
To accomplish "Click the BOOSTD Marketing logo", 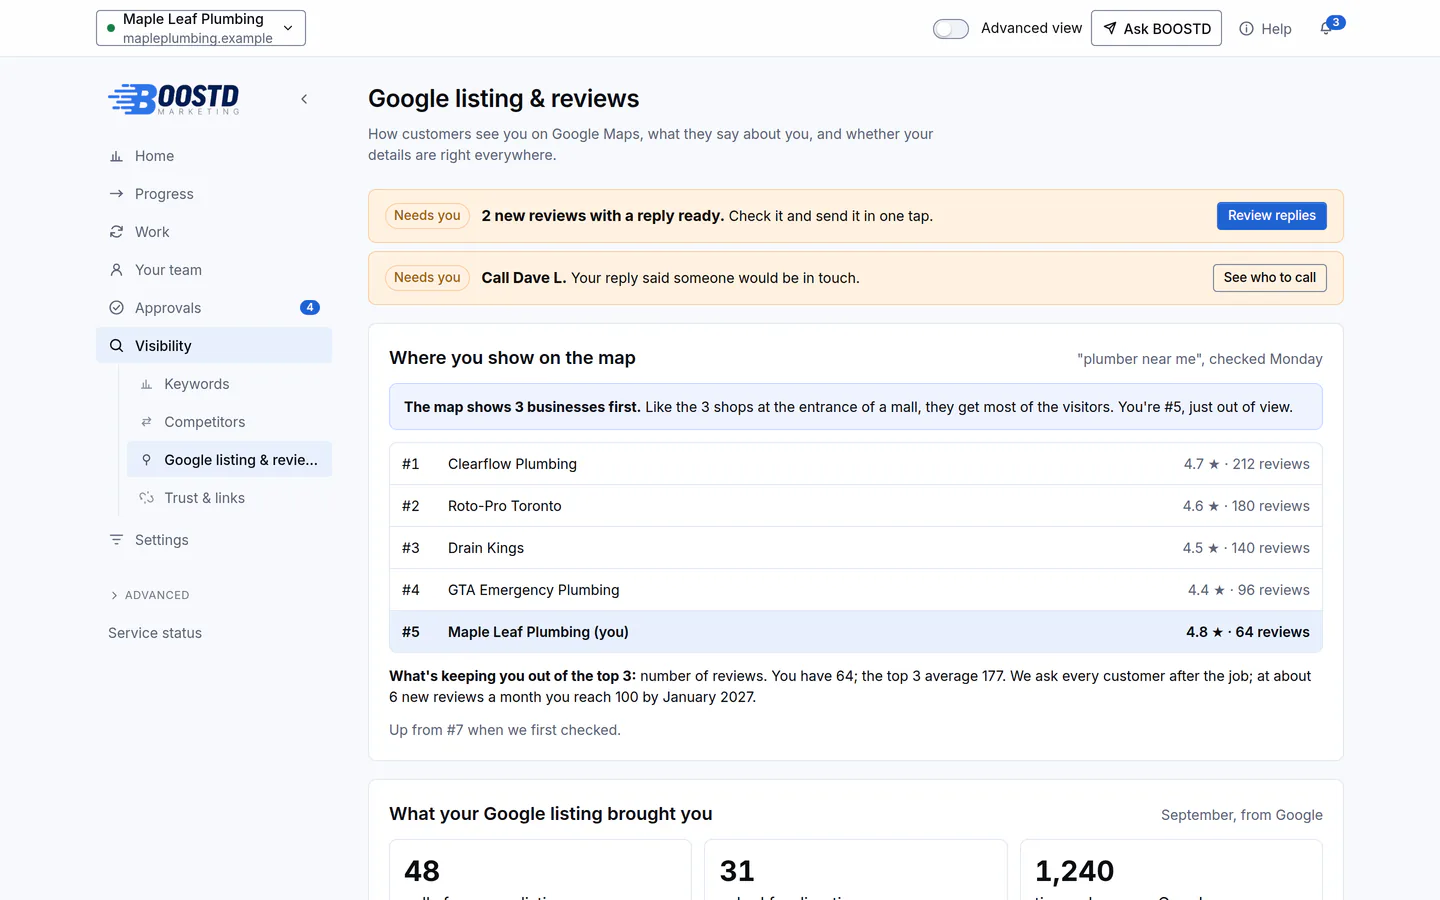I will click(174, 99).
